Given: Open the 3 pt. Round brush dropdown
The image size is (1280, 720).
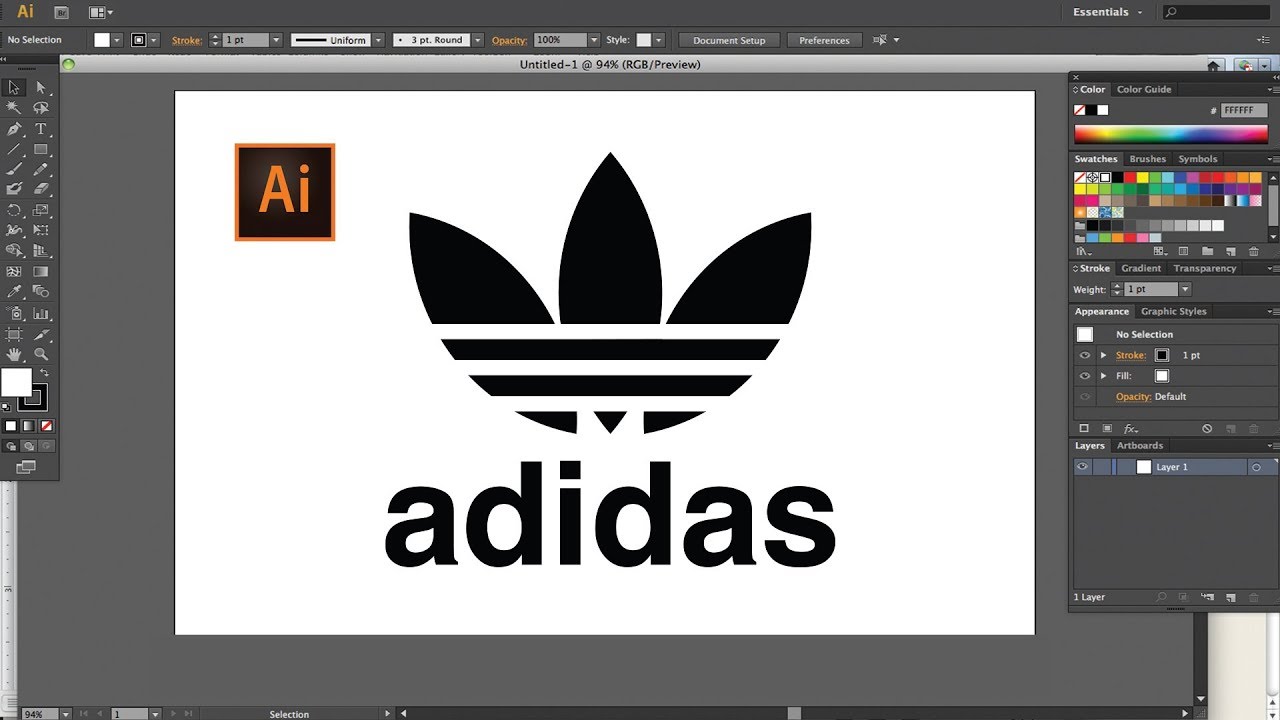Looking at the screenshot, I should (478, 40).
